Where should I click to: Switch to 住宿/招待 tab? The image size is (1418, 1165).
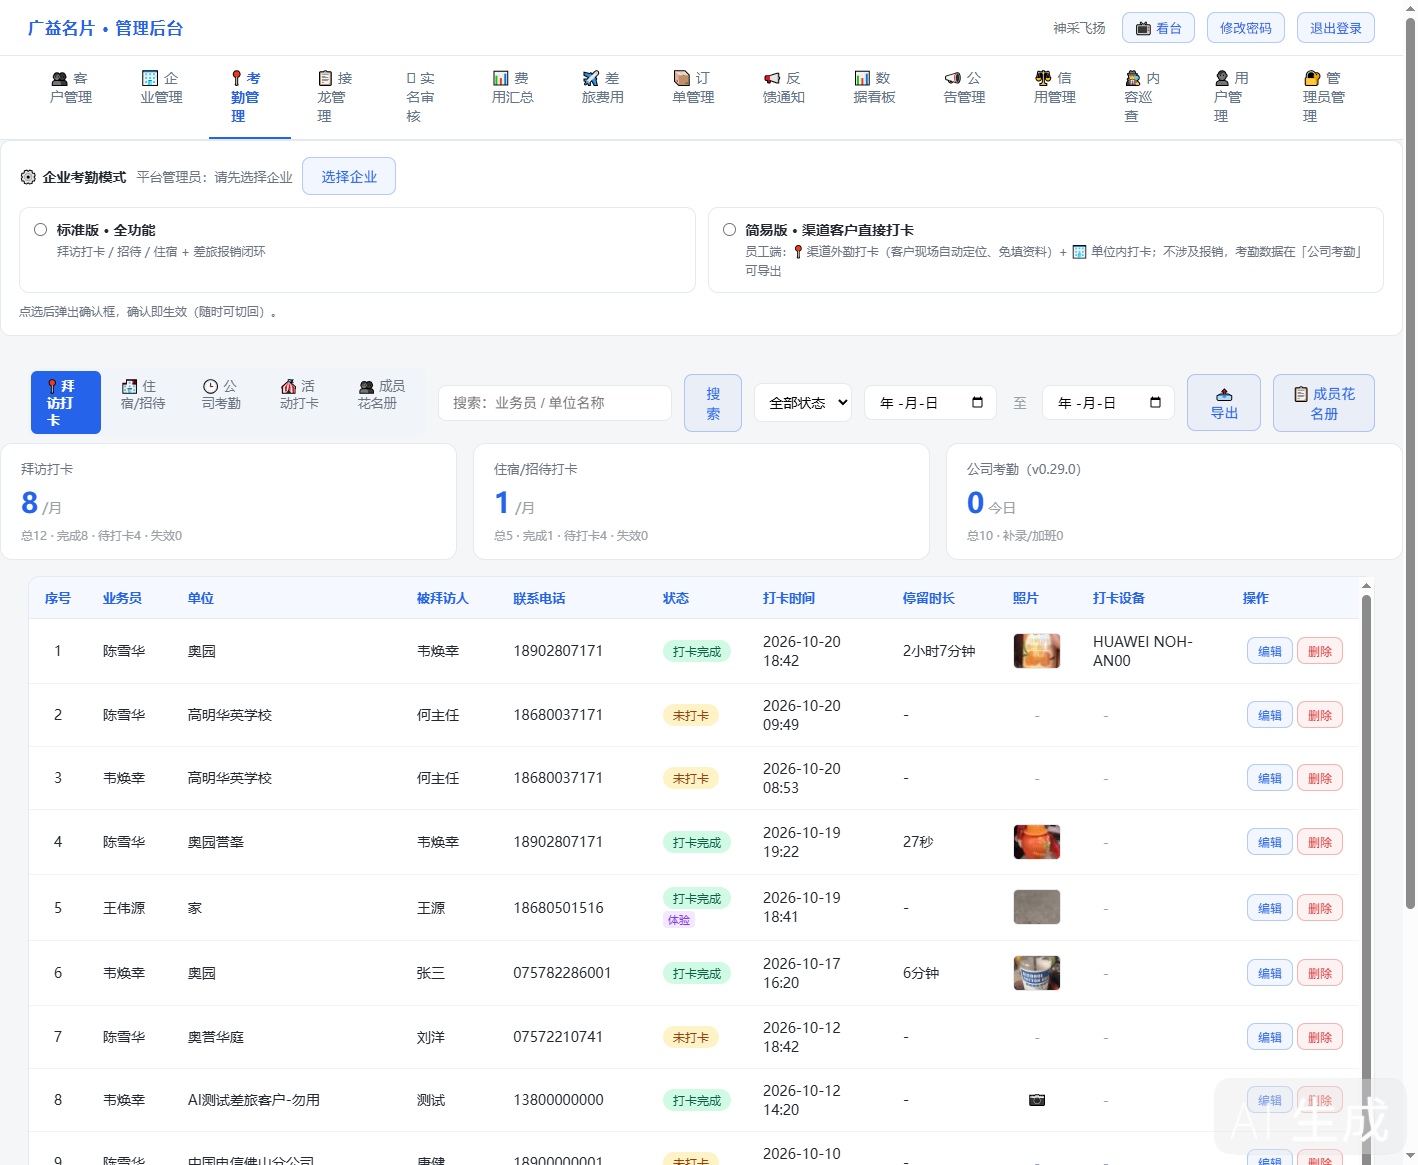143,395
